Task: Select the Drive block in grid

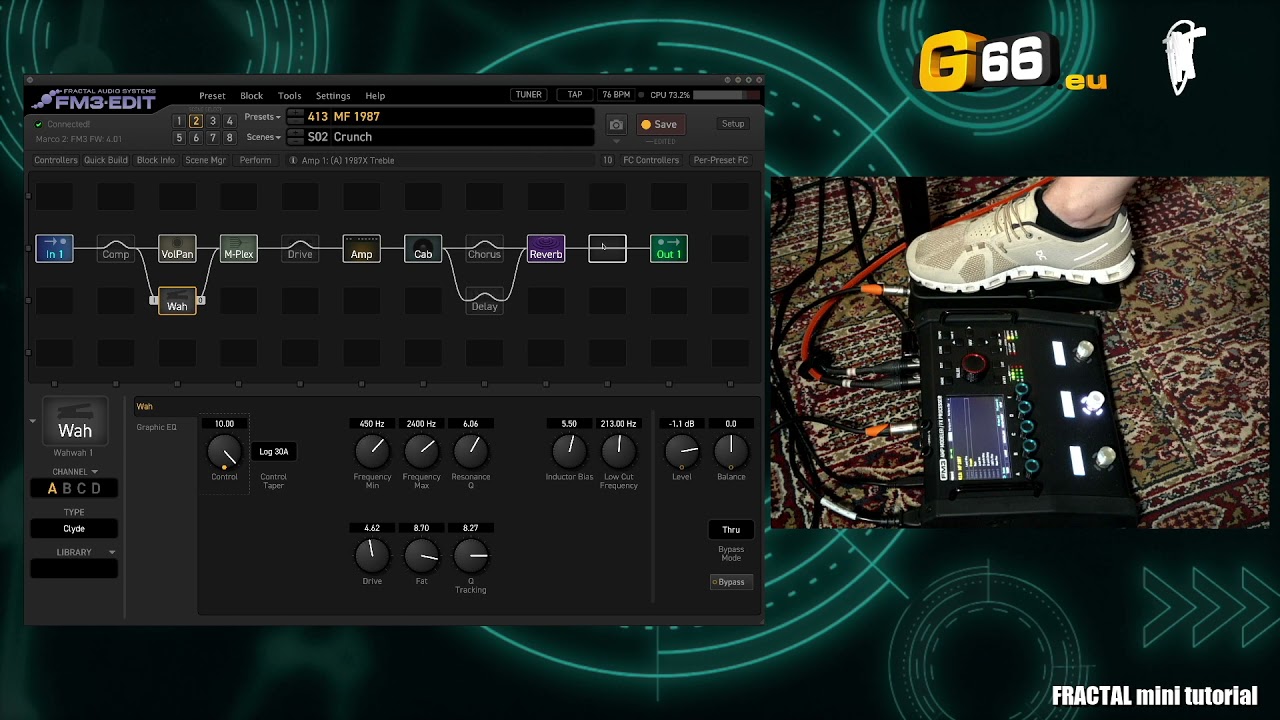Action: coord(300,248)
